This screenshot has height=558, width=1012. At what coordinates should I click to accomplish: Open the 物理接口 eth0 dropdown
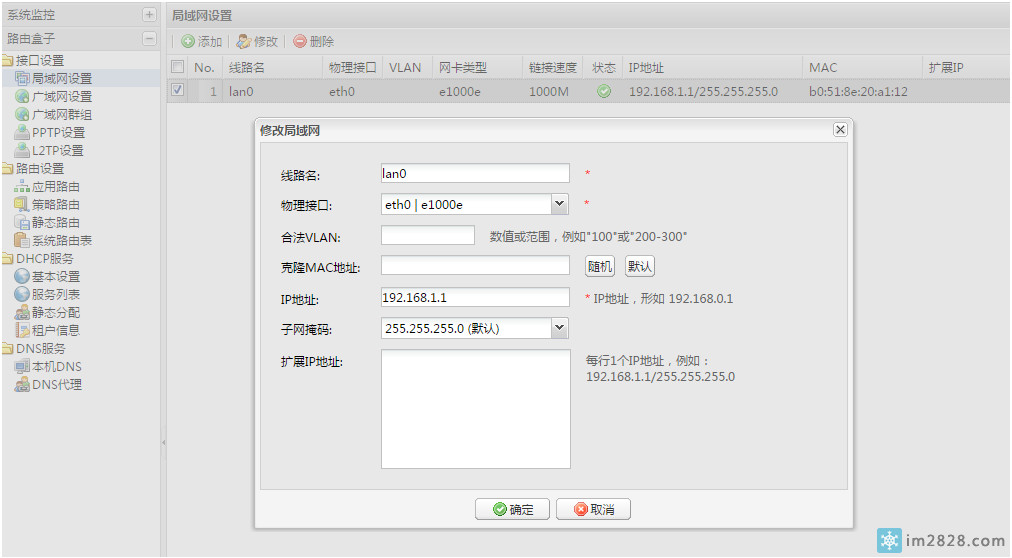pos(559,205)
